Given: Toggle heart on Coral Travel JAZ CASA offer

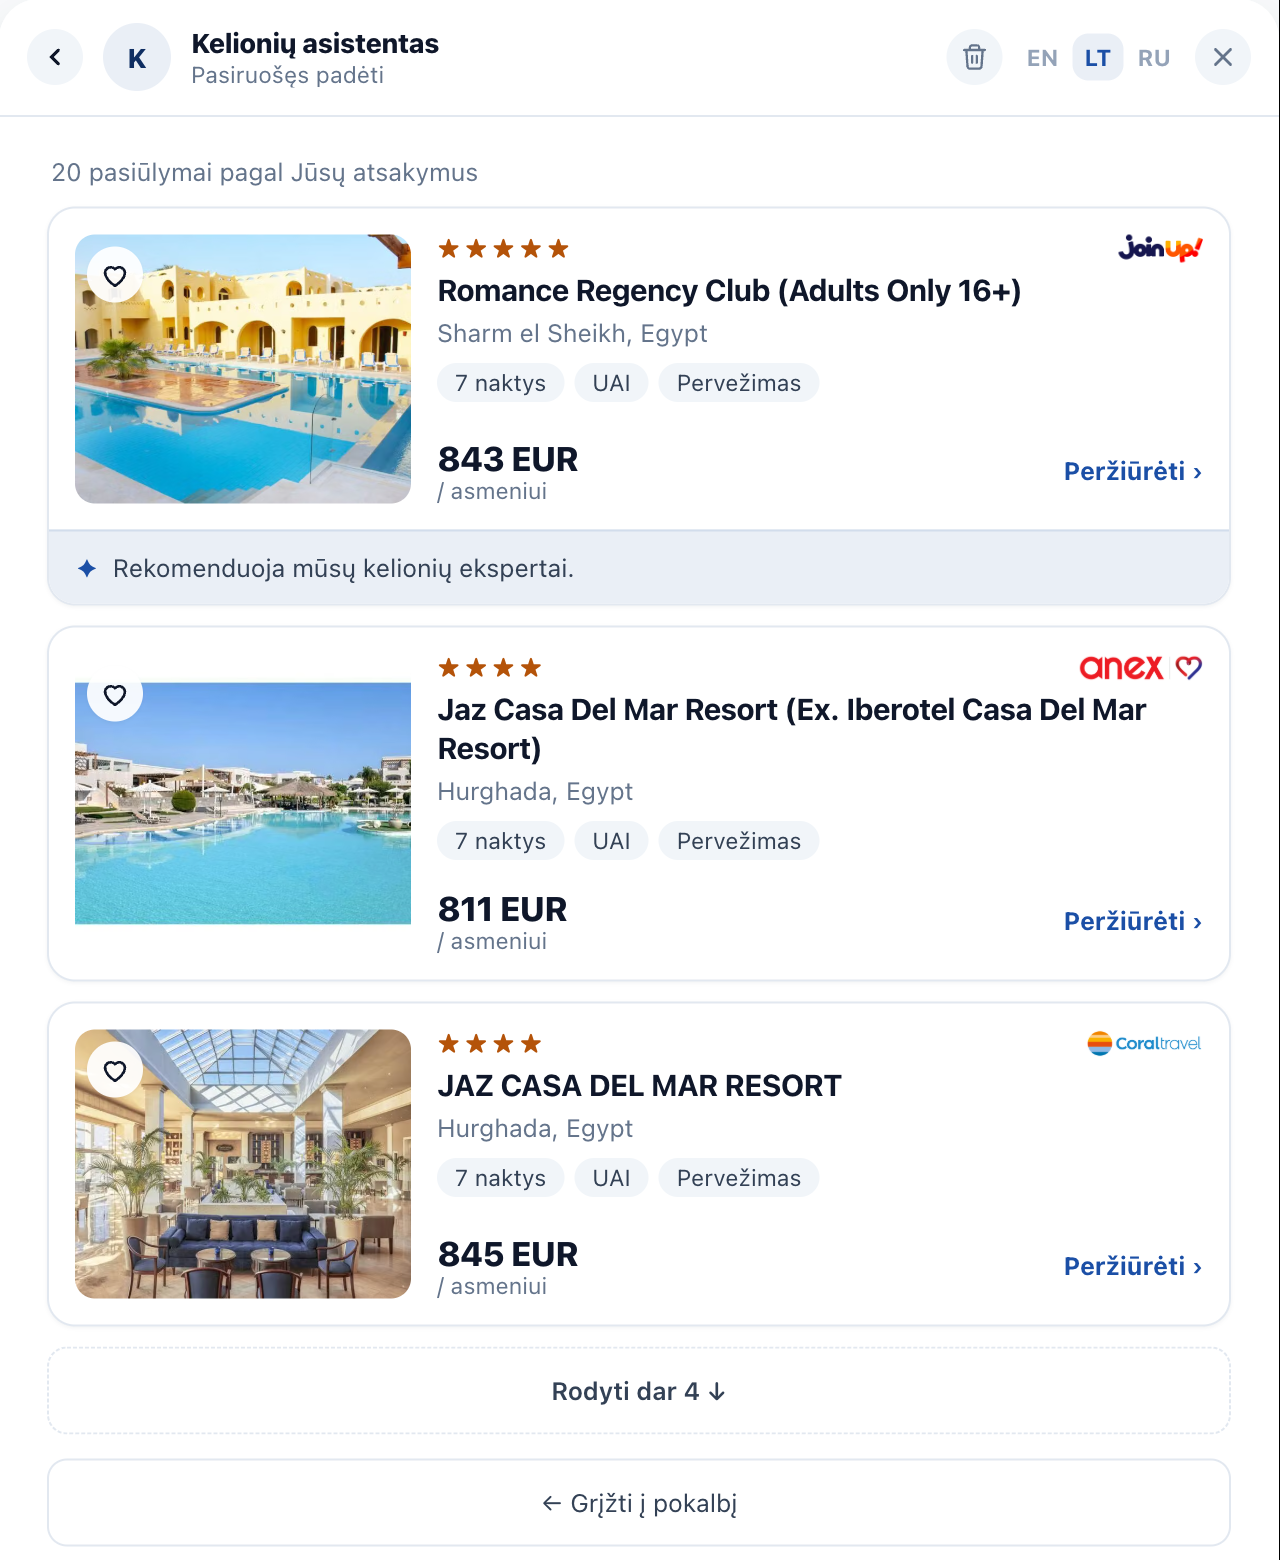Looking at the screenshot, I should tap(115, 1070).
